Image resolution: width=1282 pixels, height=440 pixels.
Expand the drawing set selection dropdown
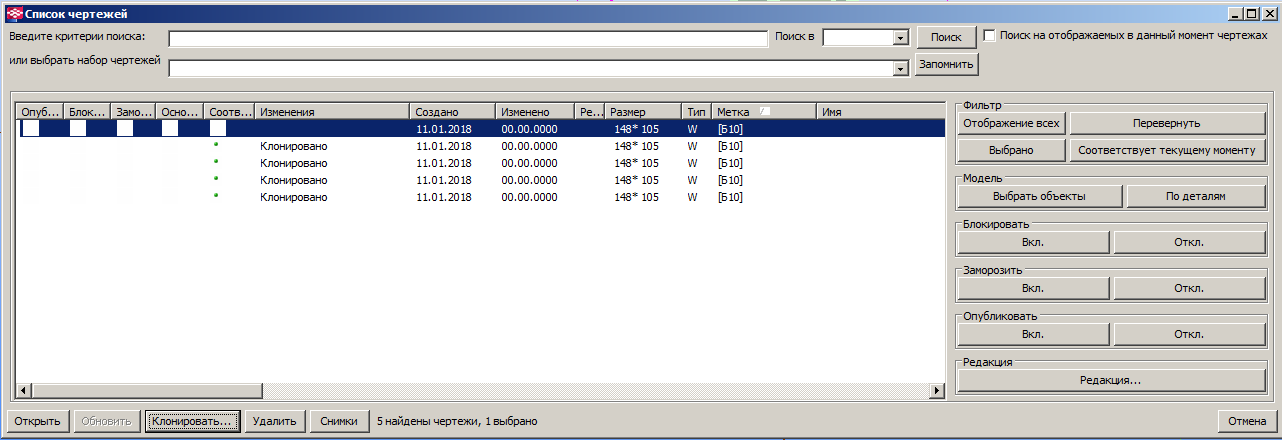click(900, 68)
